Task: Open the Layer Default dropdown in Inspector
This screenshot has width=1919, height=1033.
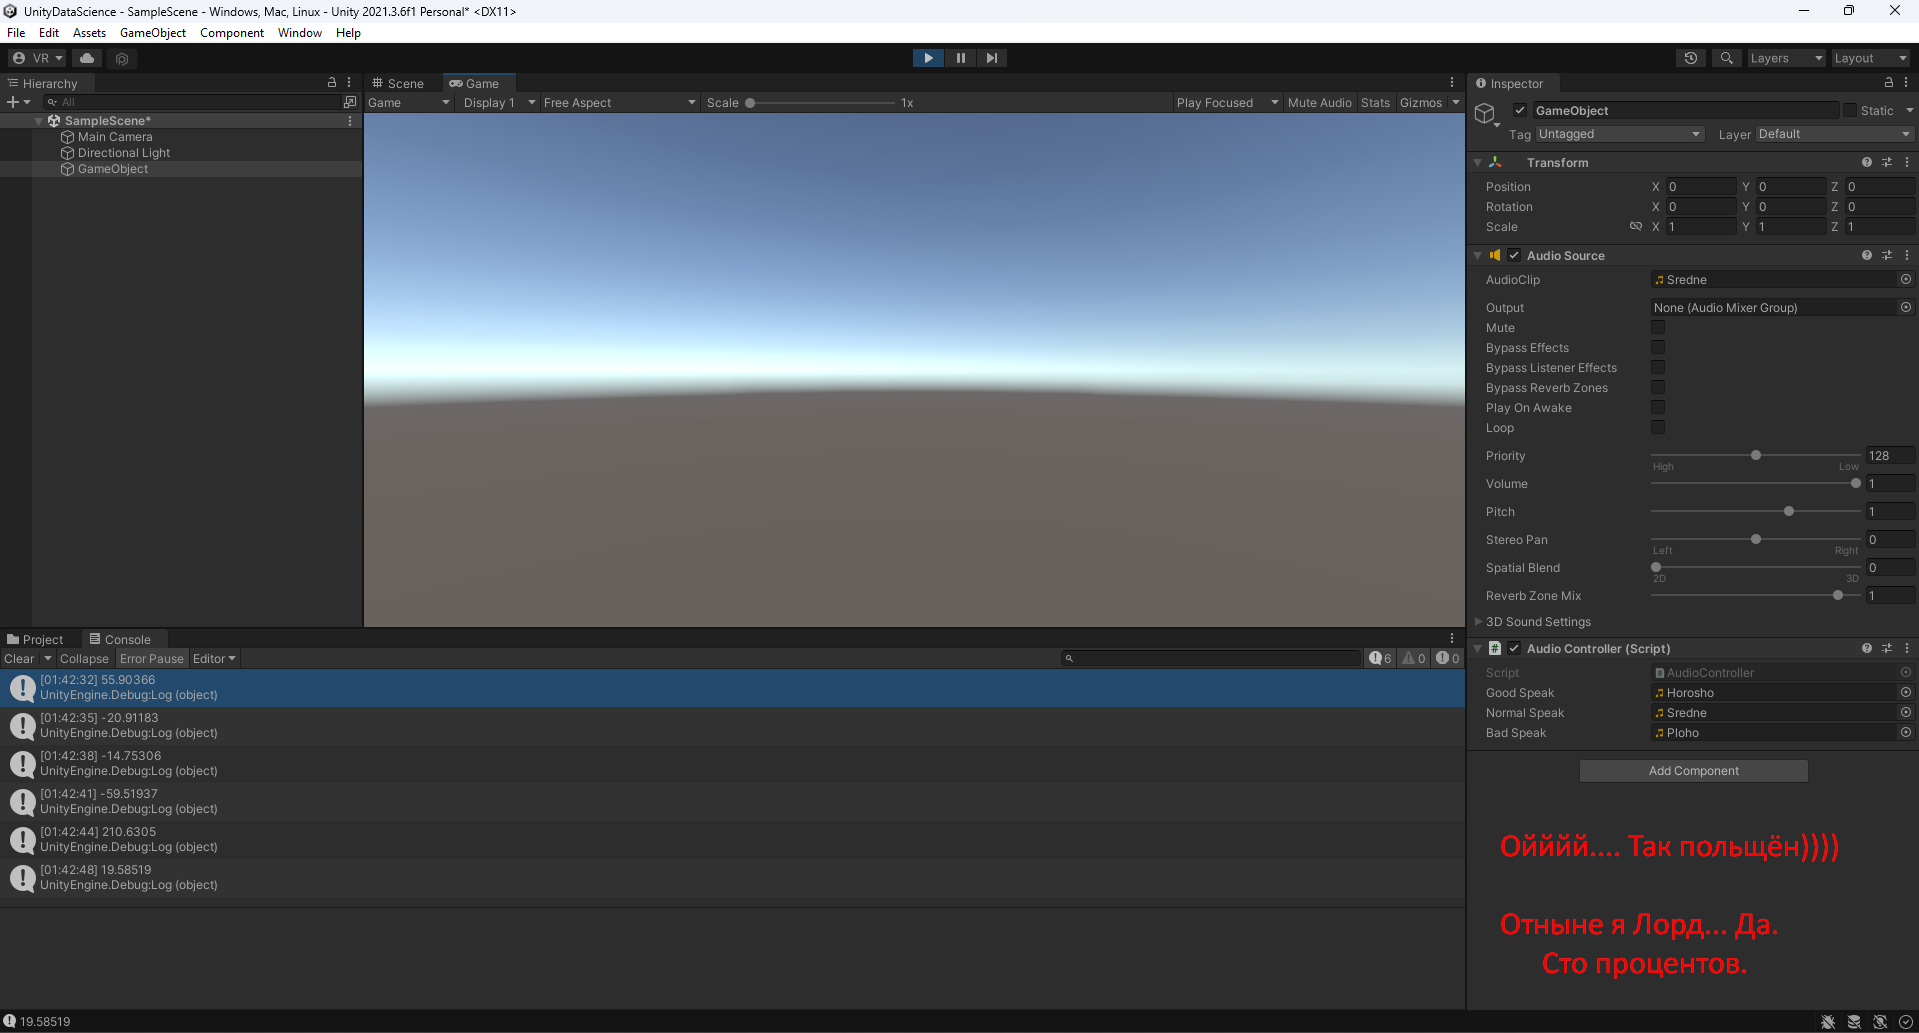Action: click(x=1833, y=133)
